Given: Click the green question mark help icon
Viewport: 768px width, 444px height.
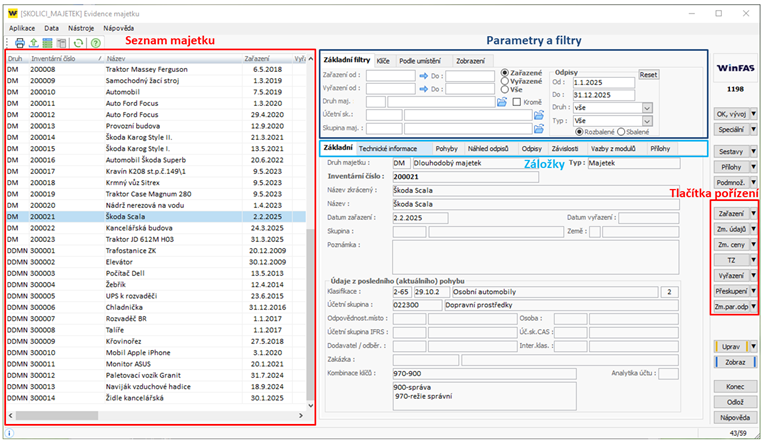Looking at the screenshot, I should 96,43.
